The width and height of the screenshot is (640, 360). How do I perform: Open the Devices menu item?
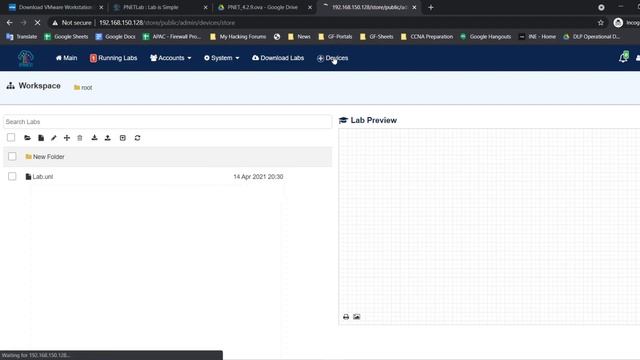pyautogui.click(x=333, y=58)
